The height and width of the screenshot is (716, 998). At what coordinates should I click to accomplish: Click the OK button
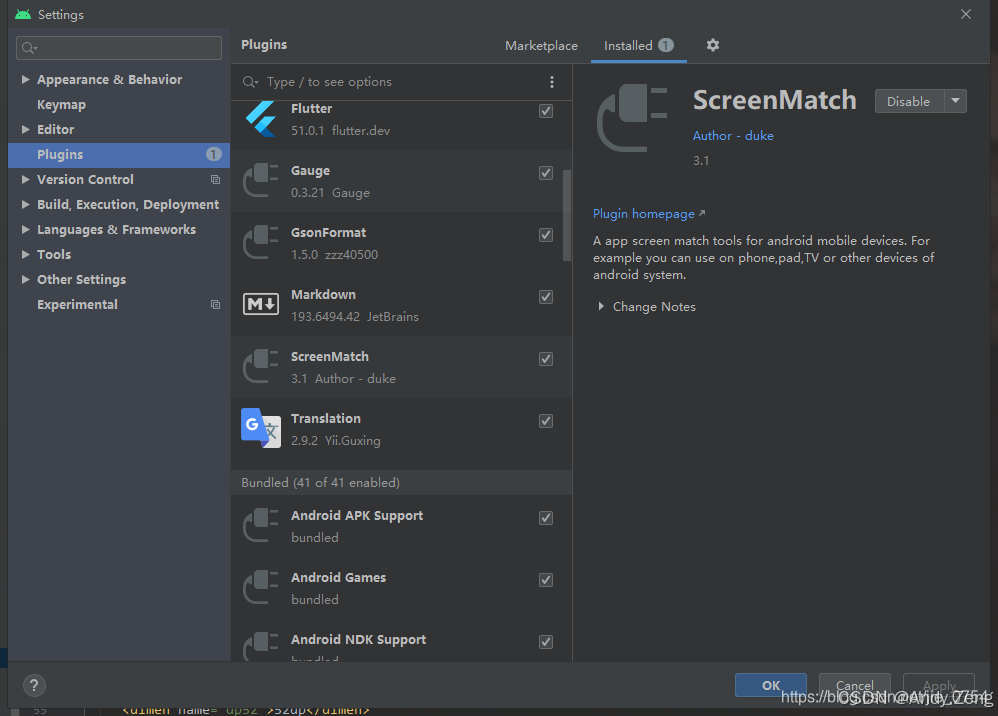tap(770, 685)
